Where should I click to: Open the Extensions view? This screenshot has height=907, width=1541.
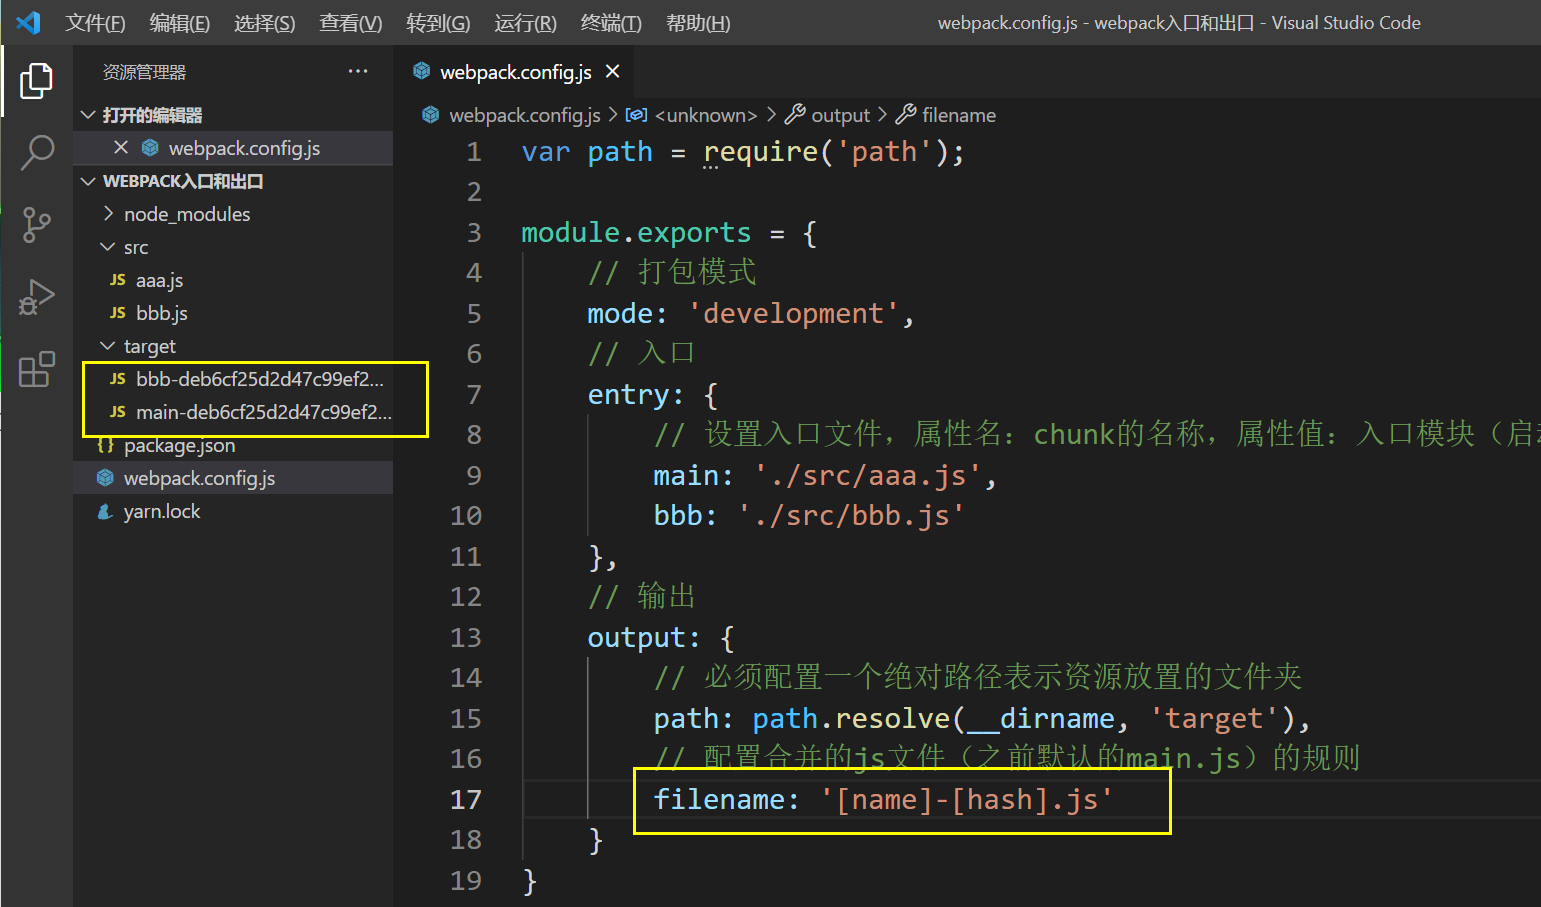(36, 369)
